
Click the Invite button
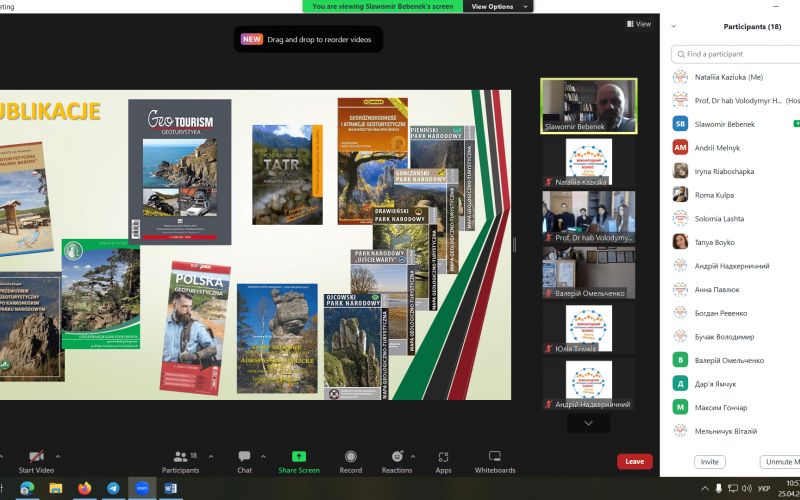(x=709, y=462)
